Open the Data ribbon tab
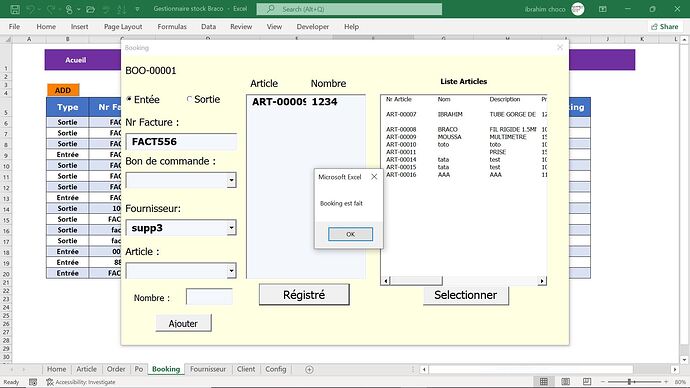Viewport: 690px width, 388px height. (x=209, y=27)
